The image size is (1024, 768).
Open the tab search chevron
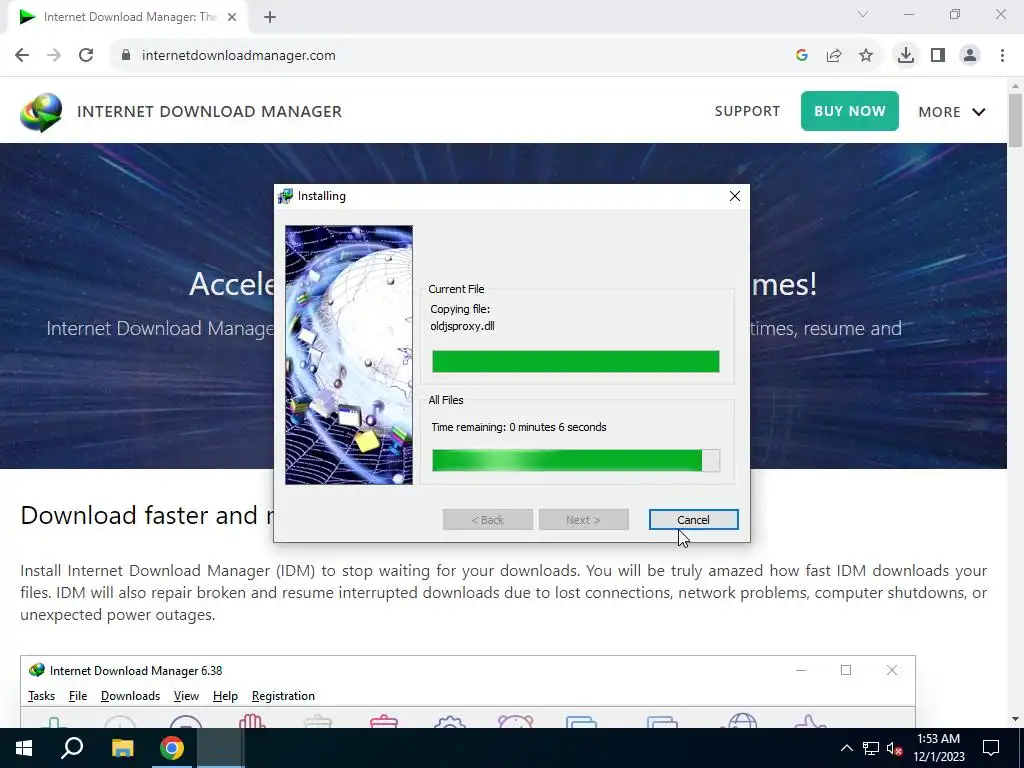[863, 14]
